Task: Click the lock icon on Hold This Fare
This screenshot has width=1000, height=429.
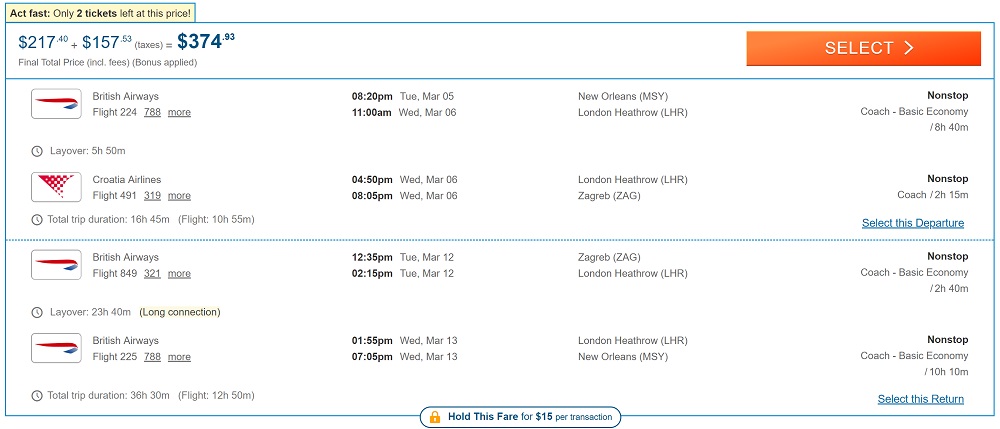Action: (x=435, y=417)
